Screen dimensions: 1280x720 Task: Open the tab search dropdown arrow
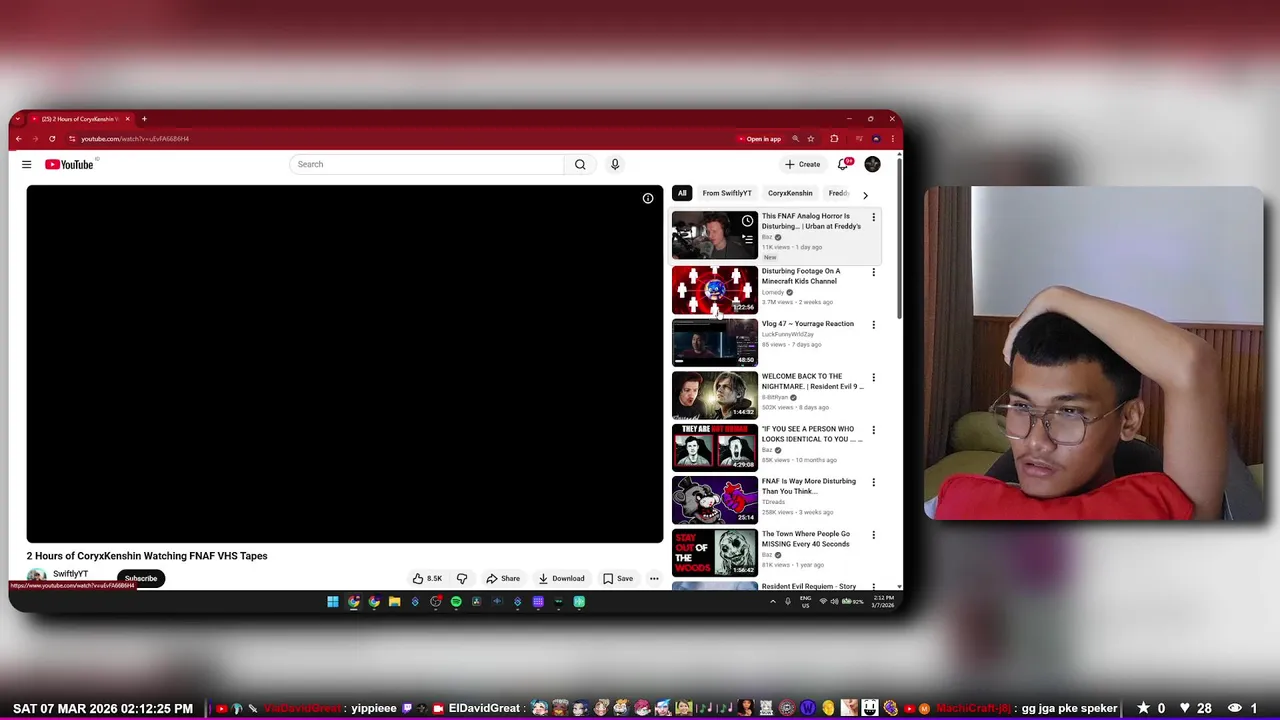click(x=17, y=119)
